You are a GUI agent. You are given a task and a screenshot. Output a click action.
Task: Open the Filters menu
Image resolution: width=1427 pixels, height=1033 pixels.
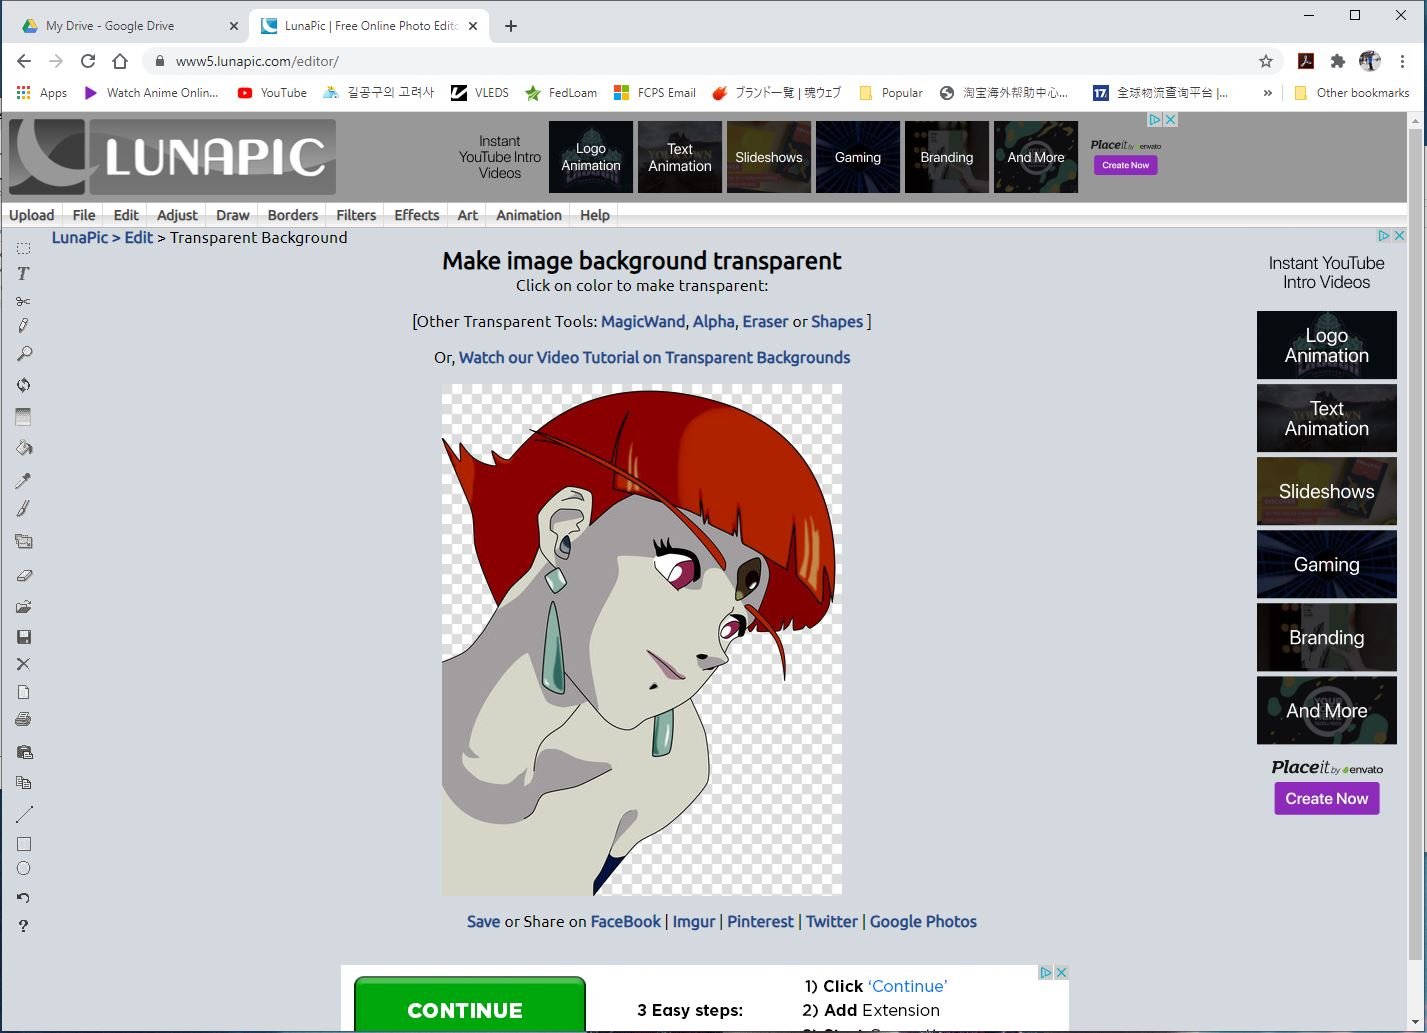356,215
